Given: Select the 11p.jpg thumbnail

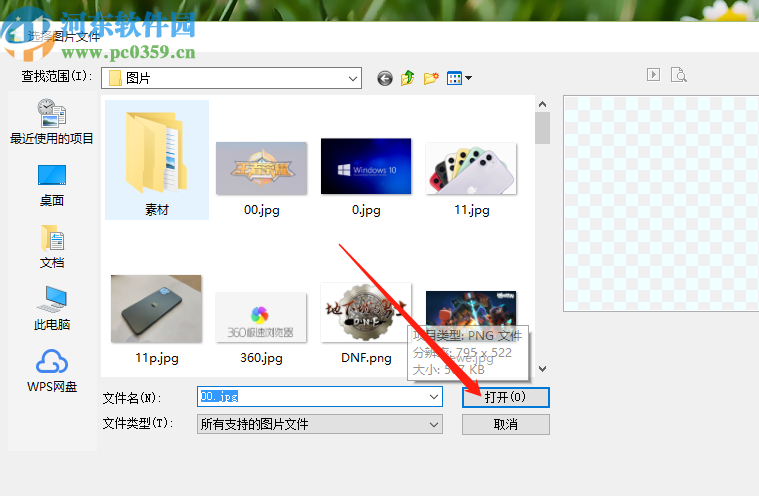Looking at the screenshot, I should pos(156,309).
